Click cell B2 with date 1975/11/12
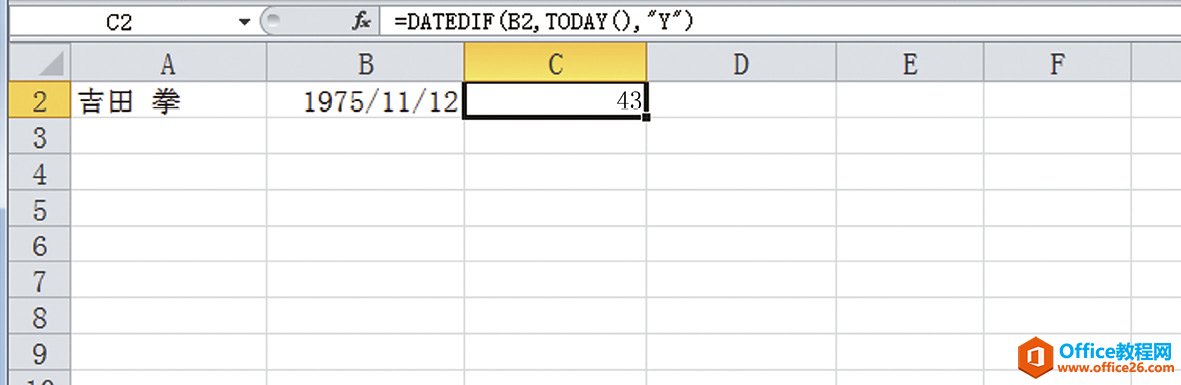This screenshot has height=385, width=1181. [365, 100]
